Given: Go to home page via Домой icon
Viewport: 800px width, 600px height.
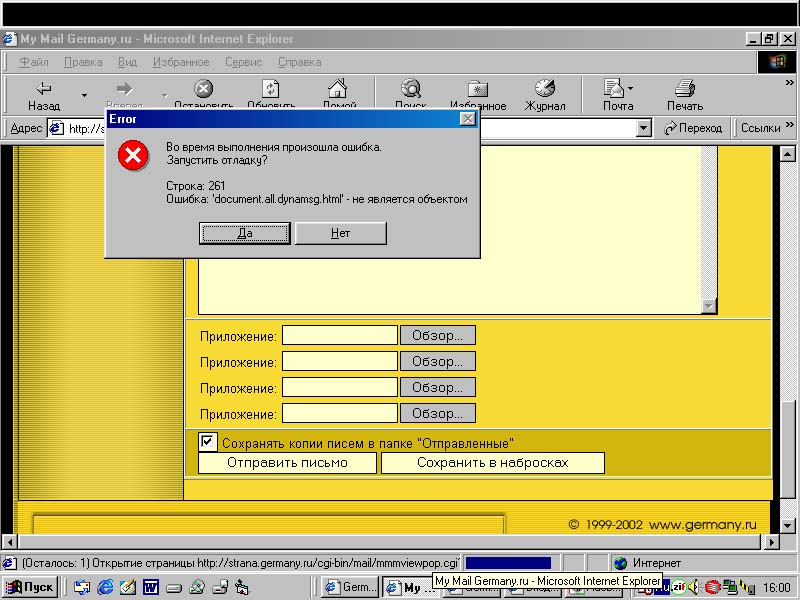Looking at the screenshot, I should click(x=338, y=89).
